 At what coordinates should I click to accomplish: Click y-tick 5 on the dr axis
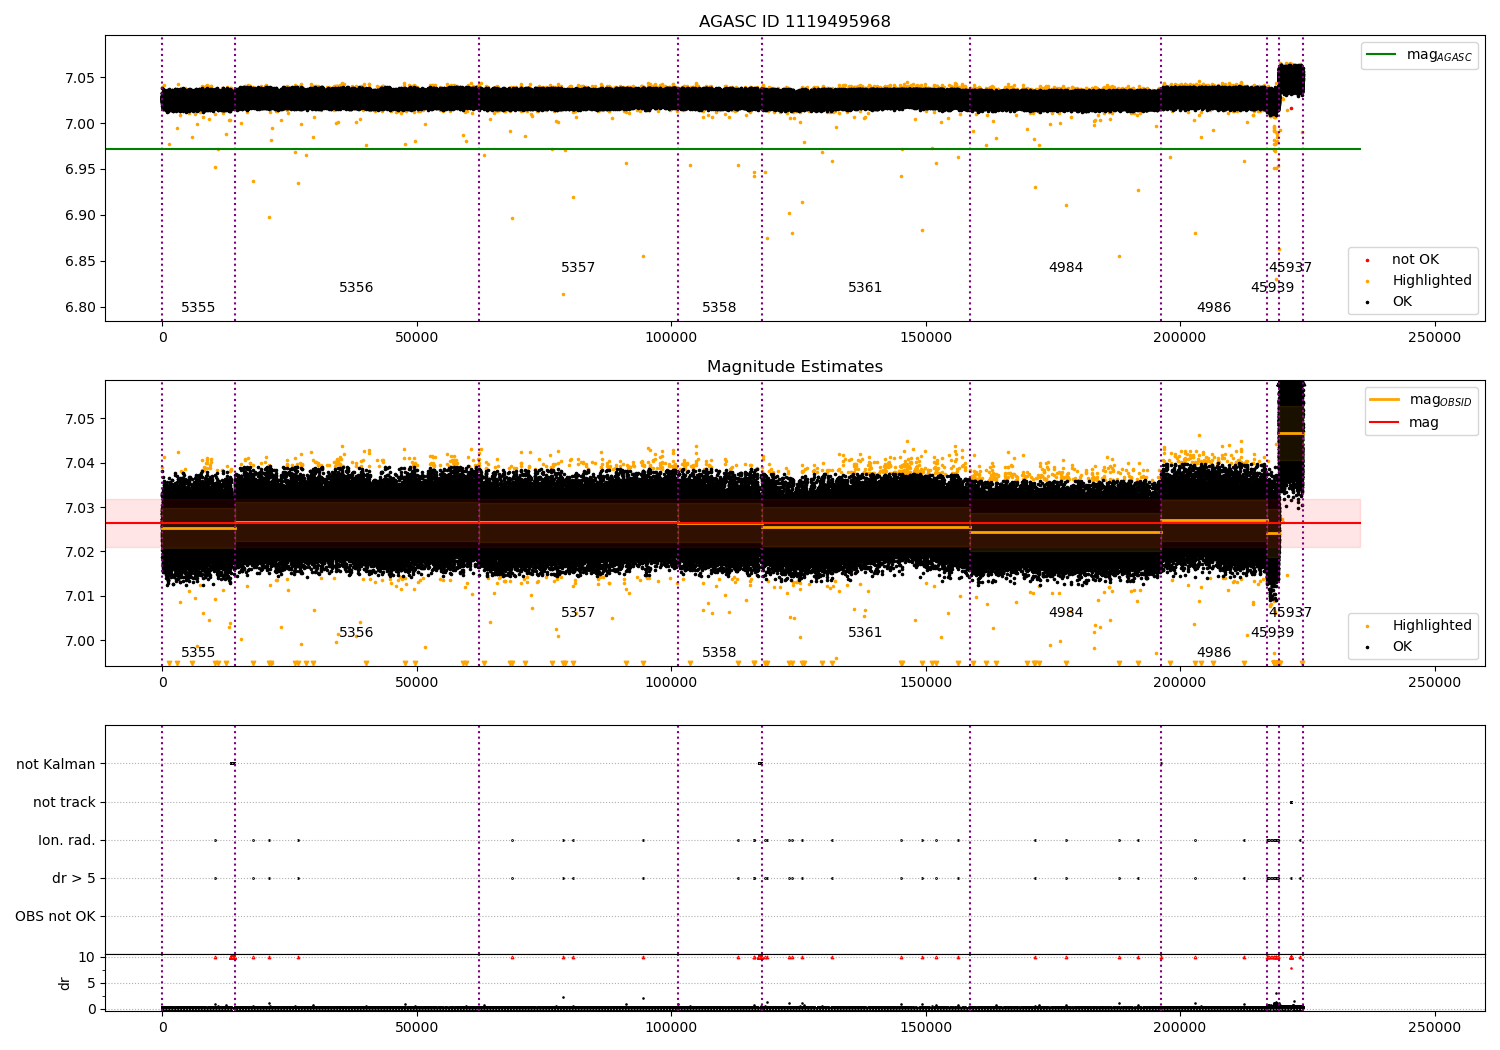[91, 984]
